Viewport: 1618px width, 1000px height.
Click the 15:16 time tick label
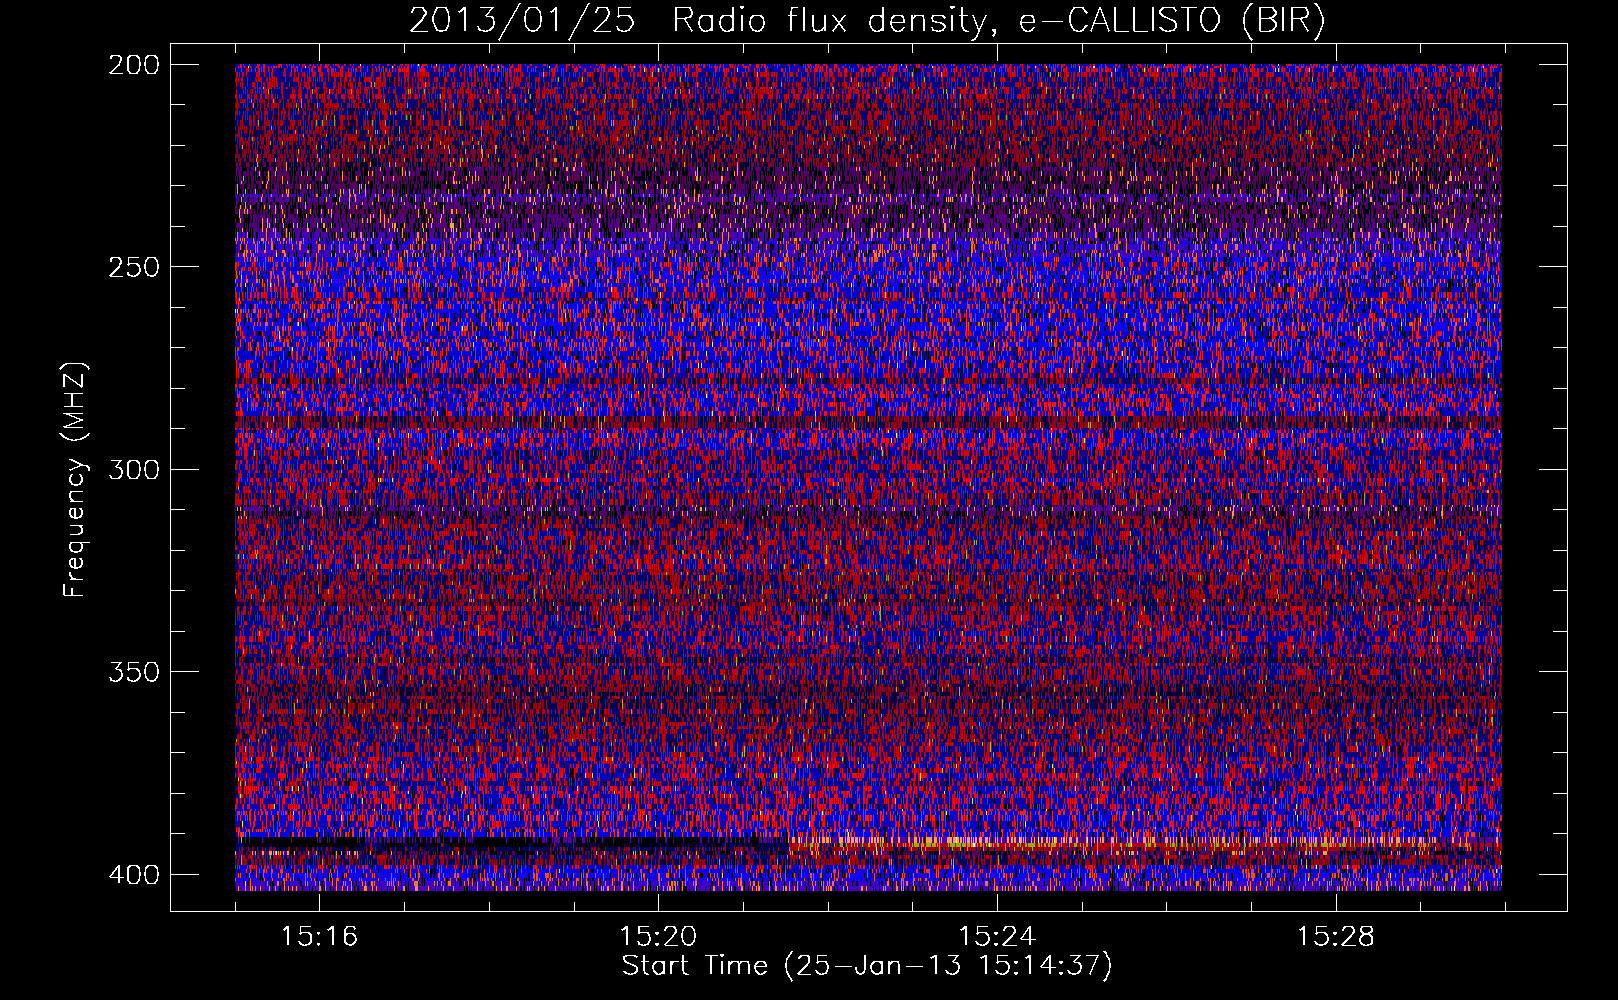coord(319,937)
